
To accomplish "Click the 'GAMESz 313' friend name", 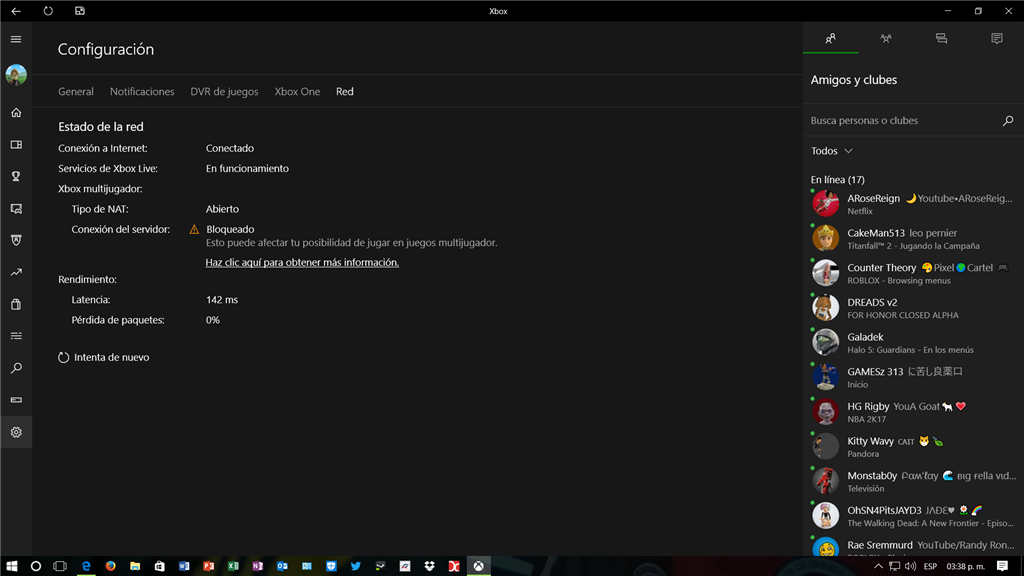I will pyautogui.click(x=875, y=372).
